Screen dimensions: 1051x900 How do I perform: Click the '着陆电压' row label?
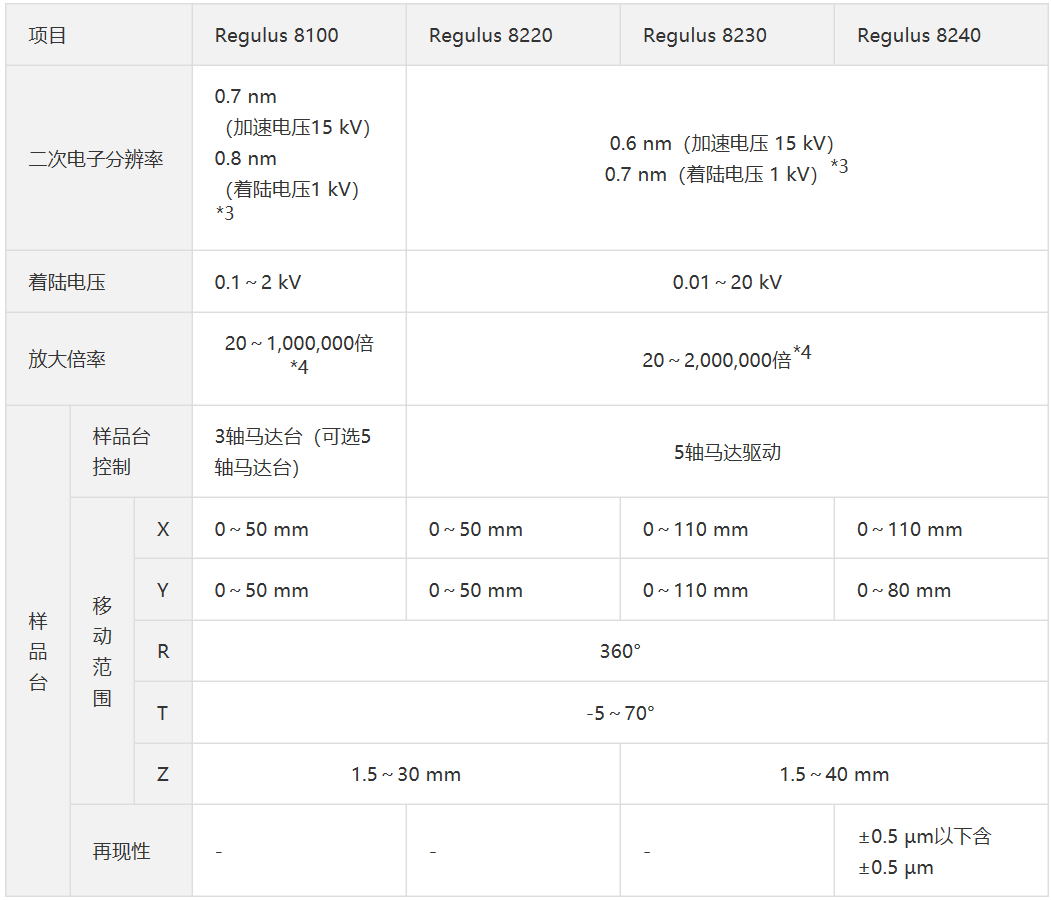tap(67, 282)
